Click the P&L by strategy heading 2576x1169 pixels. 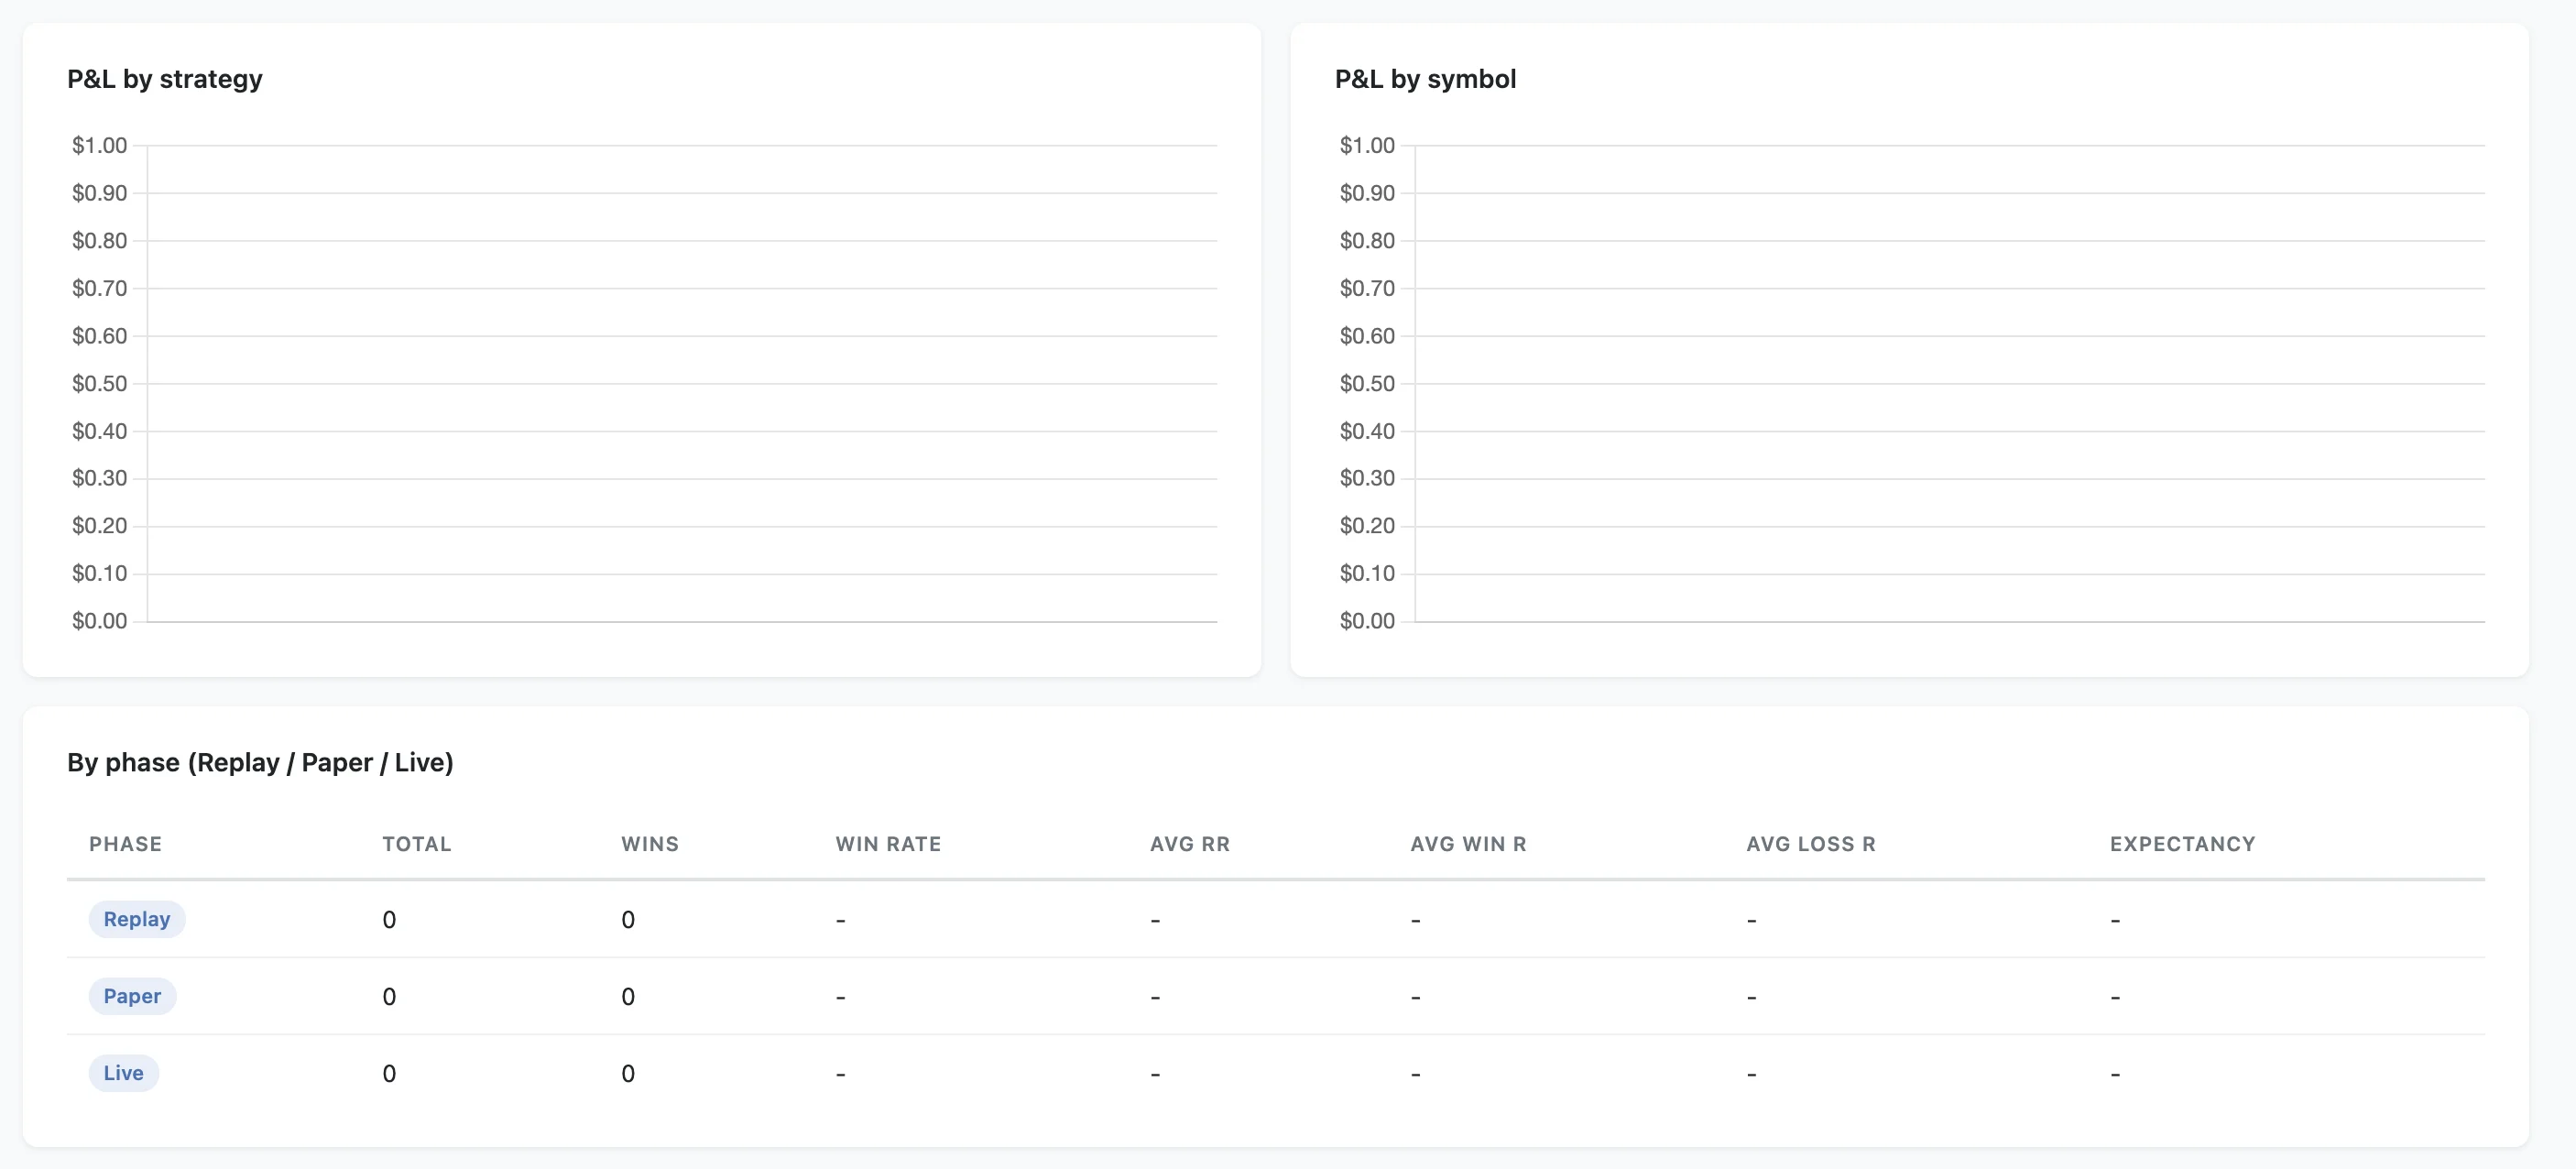(165, 79)
